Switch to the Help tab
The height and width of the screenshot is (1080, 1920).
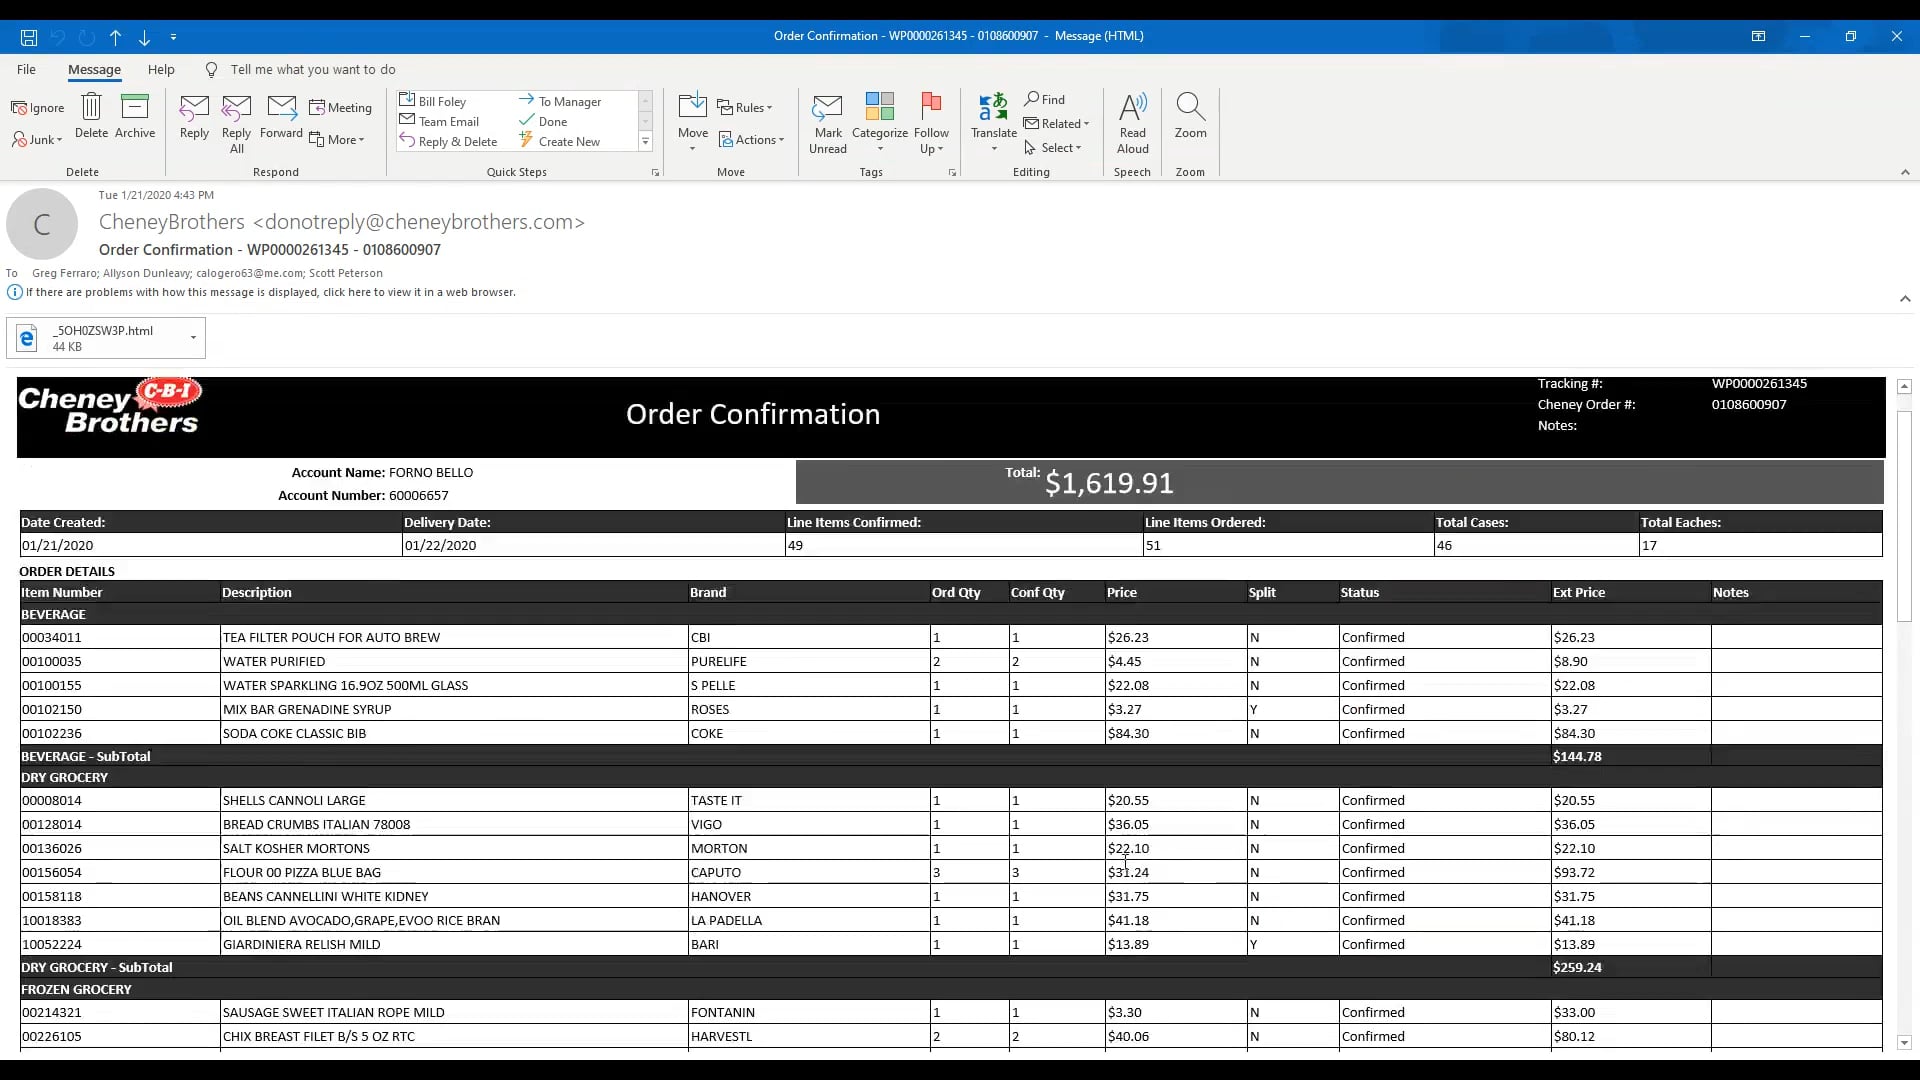tap(161, 70)
